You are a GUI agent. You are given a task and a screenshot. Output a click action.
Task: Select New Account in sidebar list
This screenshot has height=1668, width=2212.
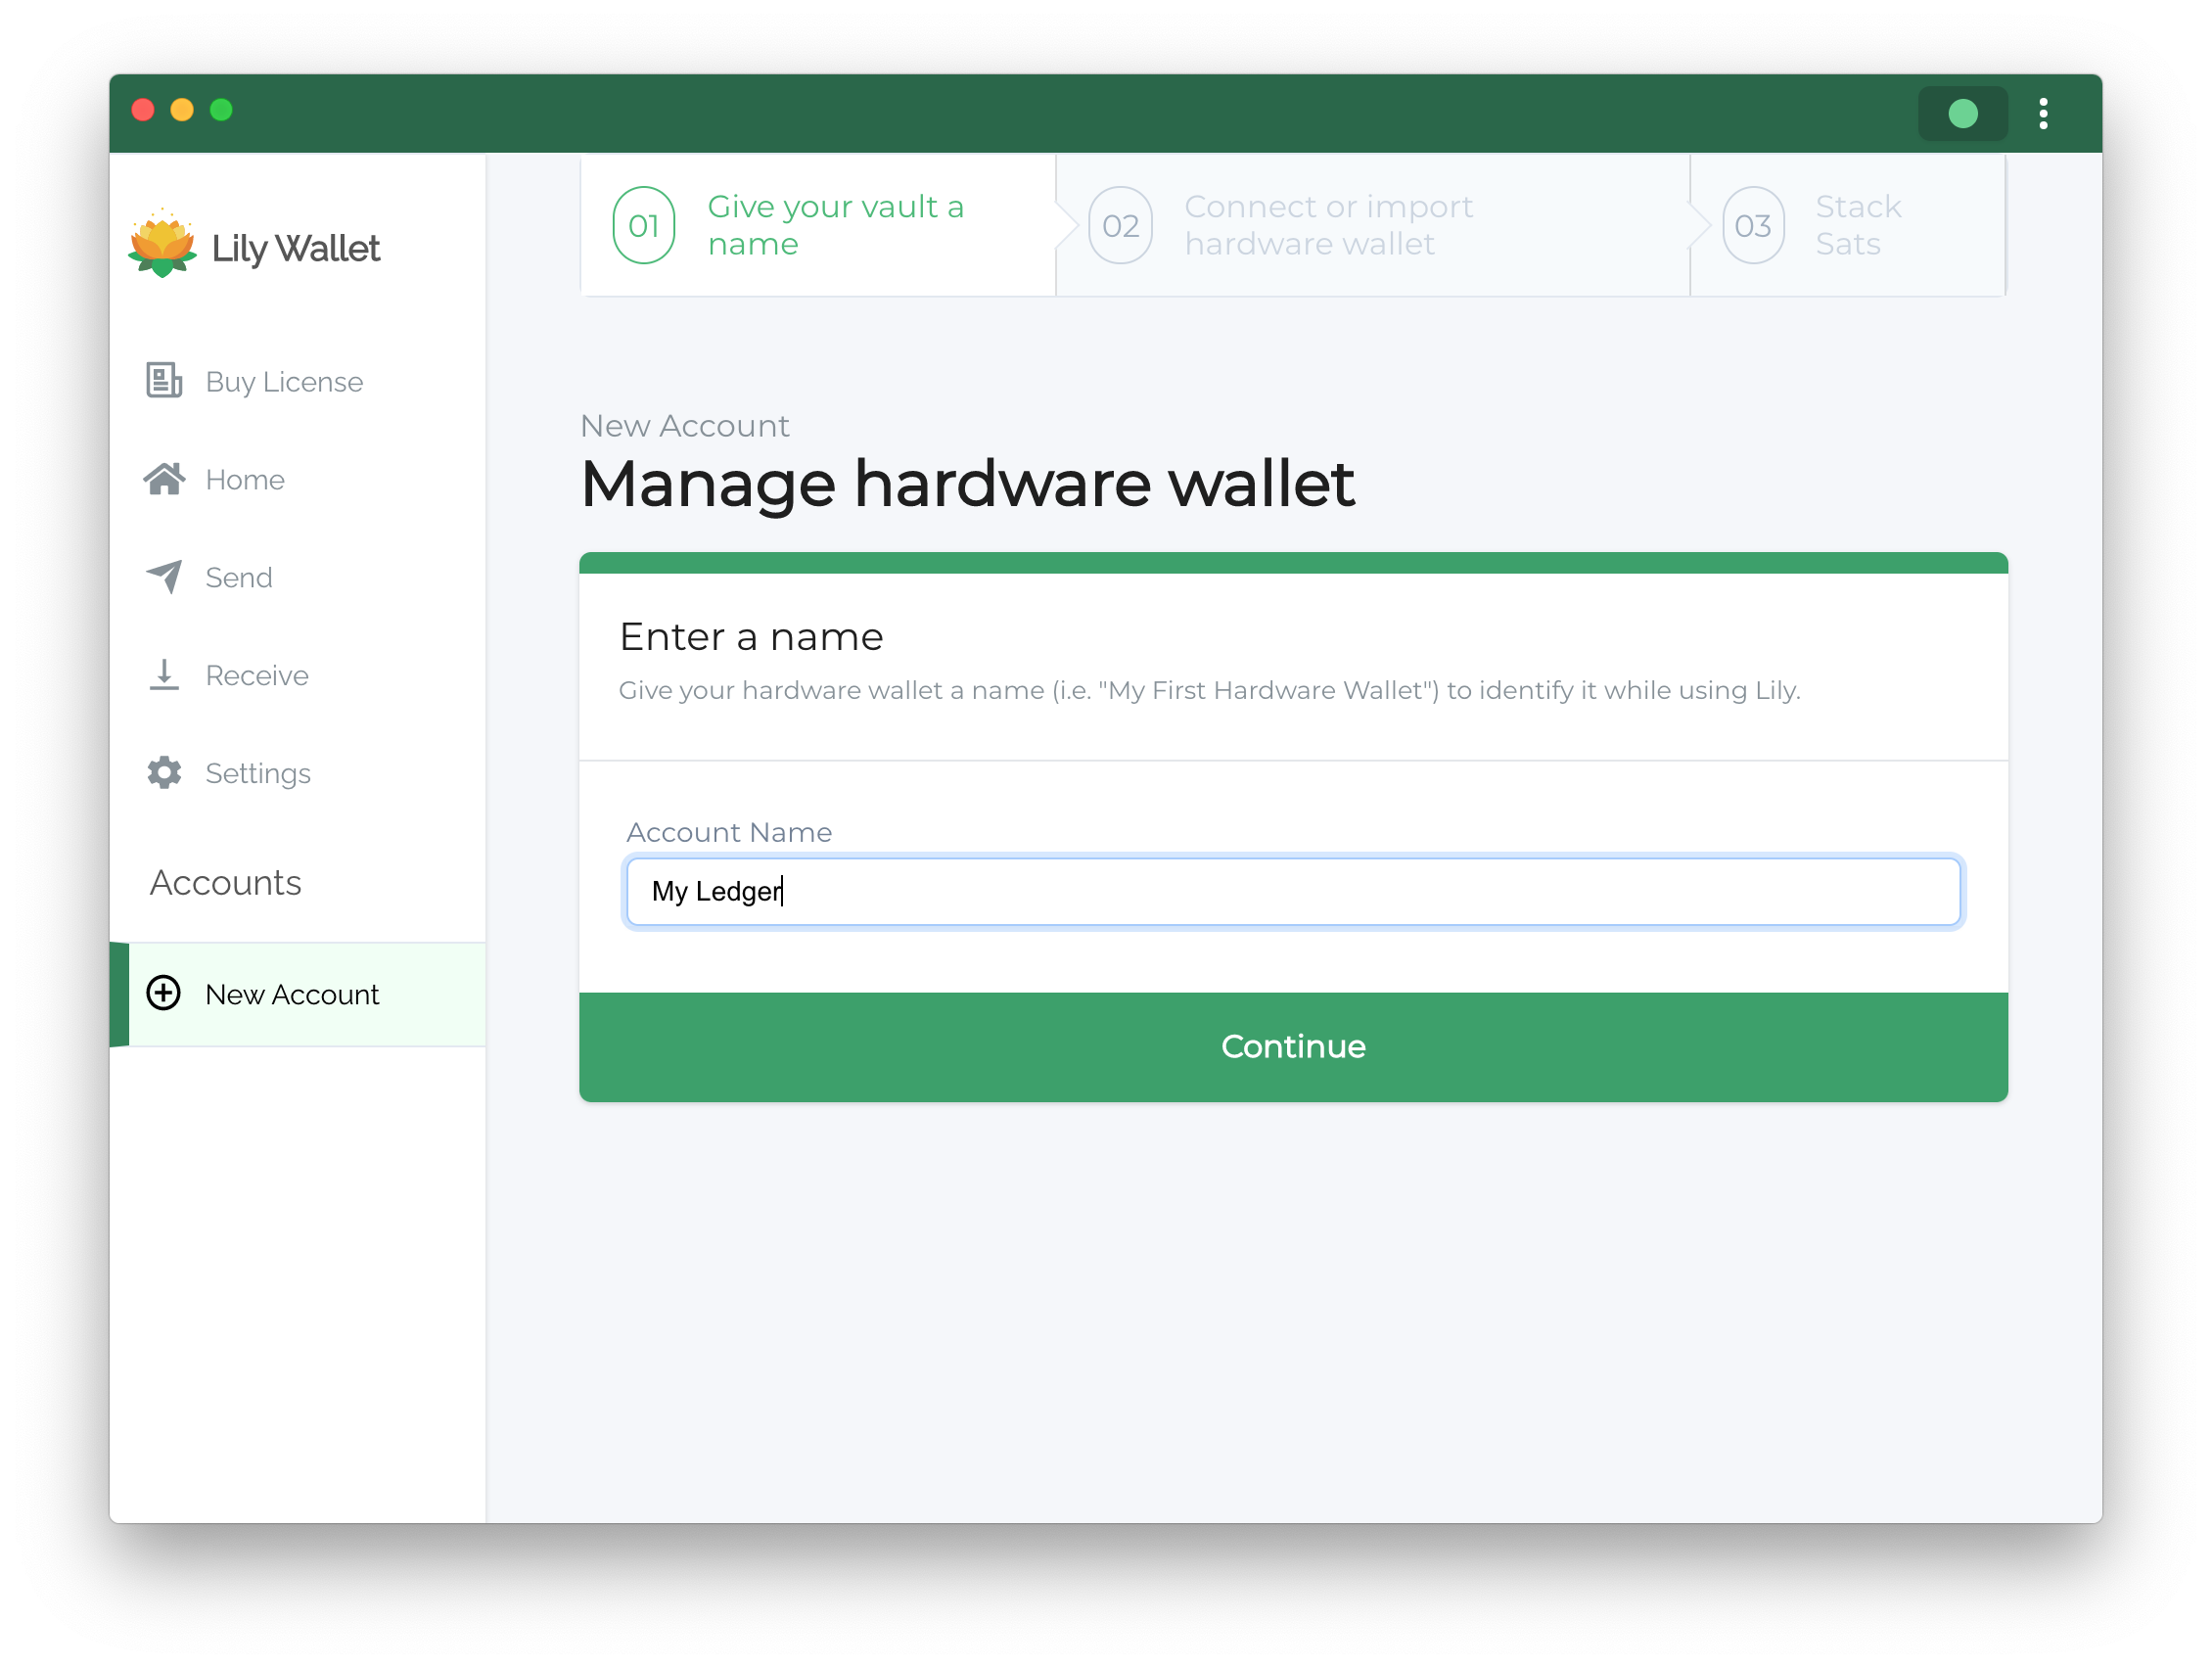(x=291, y=992)
